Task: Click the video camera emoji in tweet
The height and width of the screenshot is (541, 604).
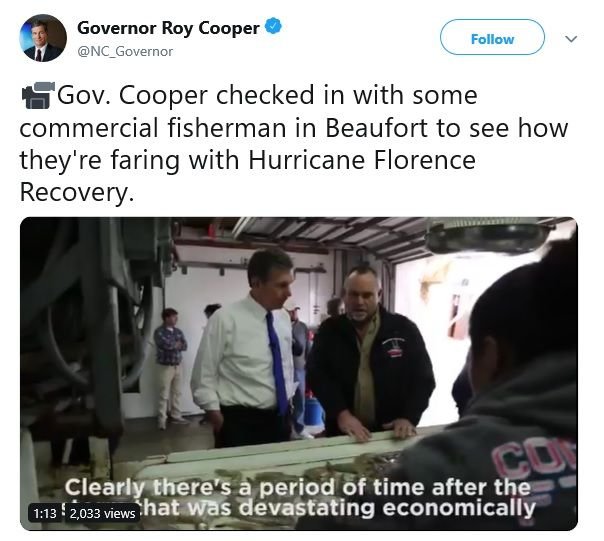Action: pos(37,95)
